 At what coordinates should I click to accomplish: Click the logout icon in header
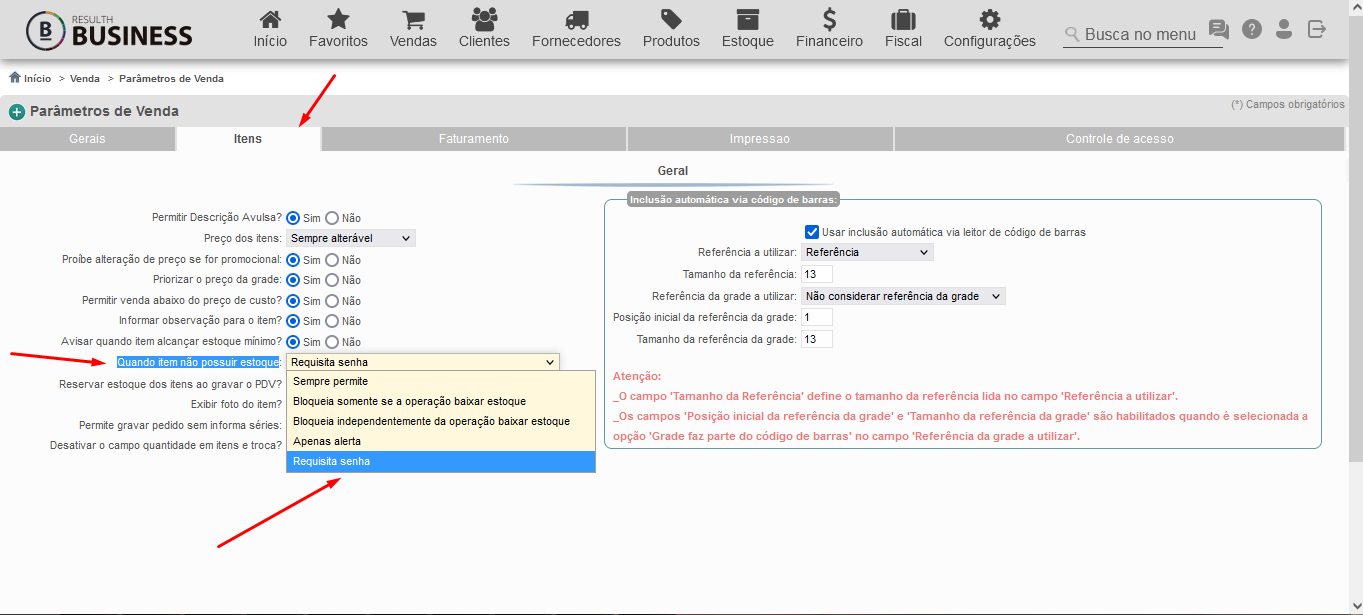click(x=1317, y=29)
